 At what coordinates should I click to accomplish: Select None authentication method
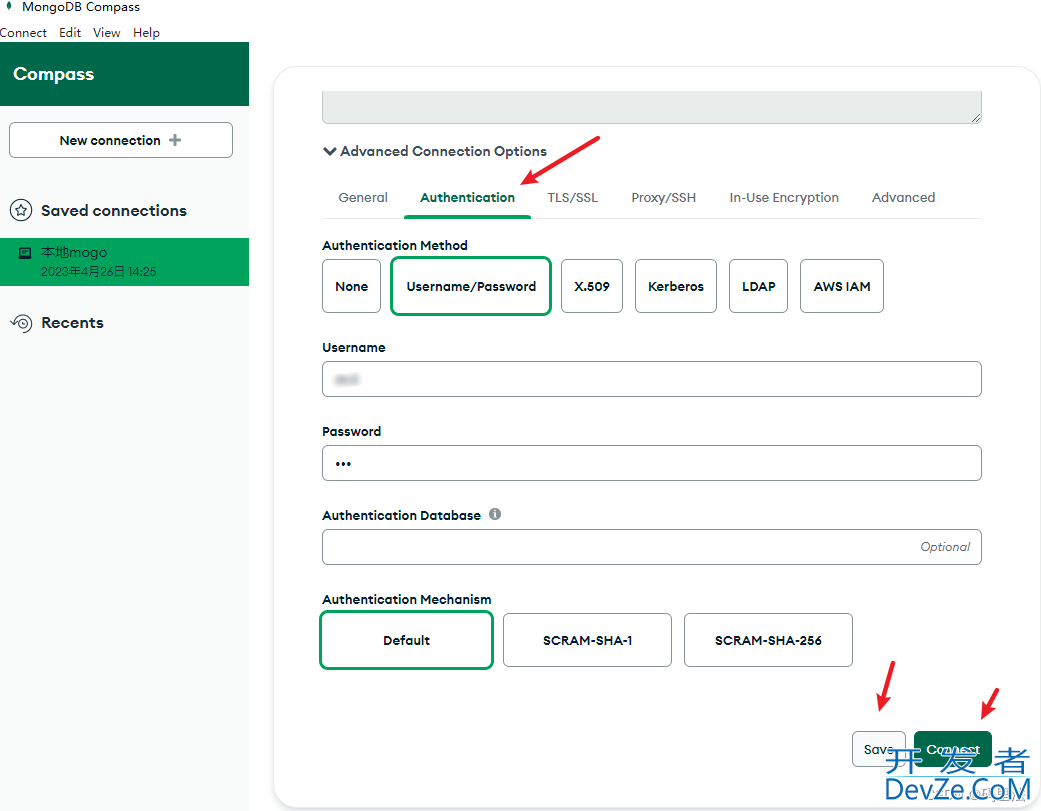[351, 286]
